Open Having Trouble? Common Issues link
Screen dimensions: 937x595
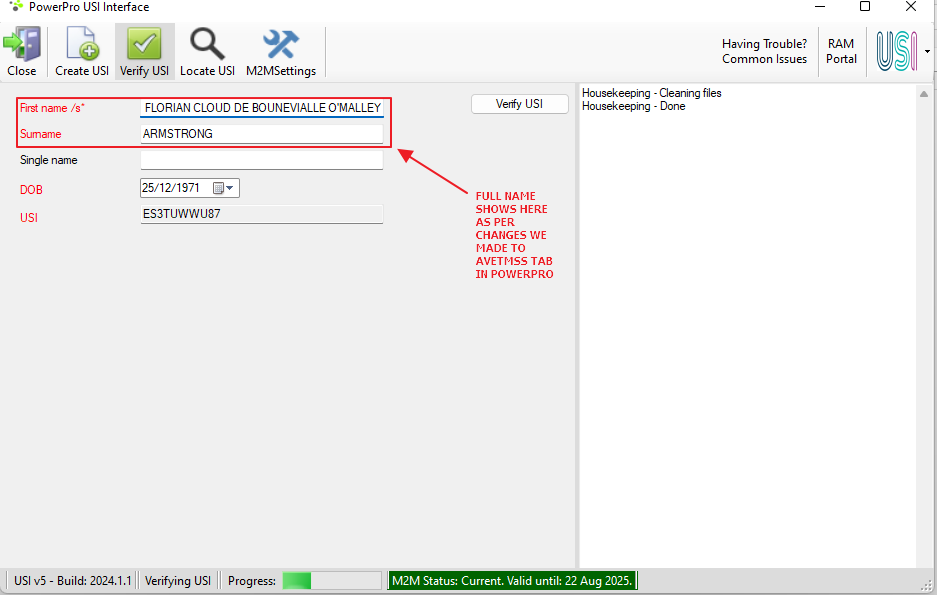point(764,51)
